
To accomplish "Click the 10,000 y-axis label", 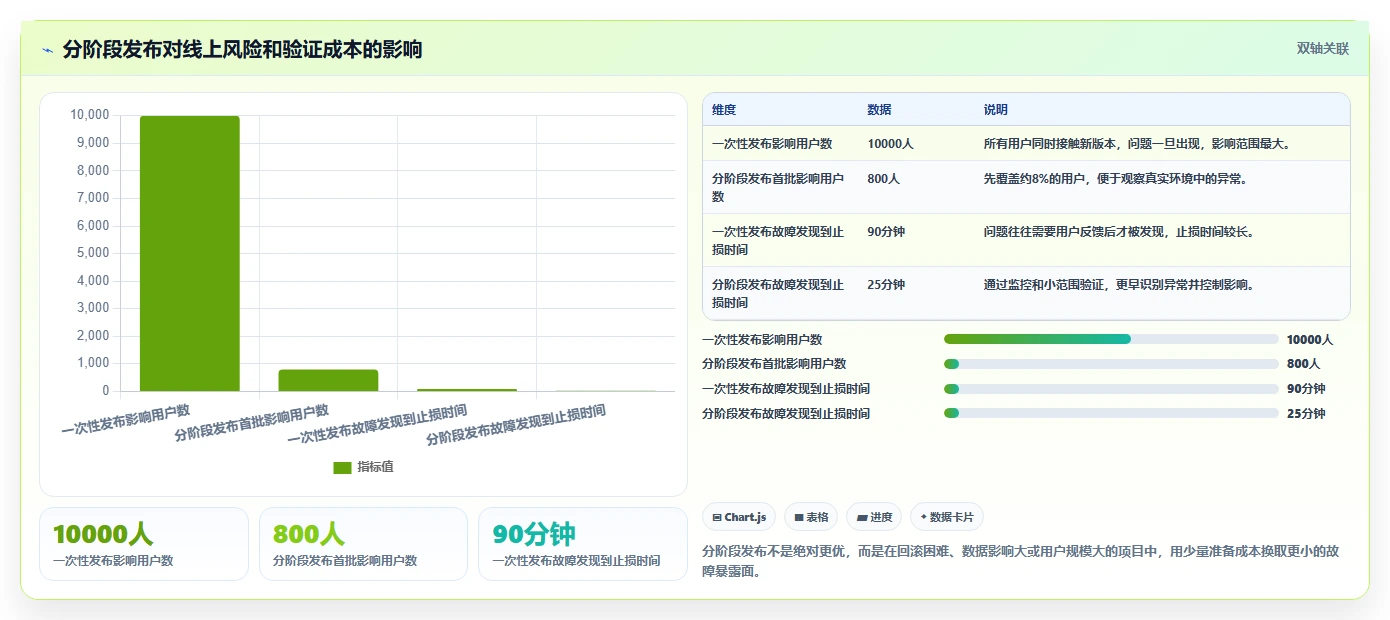I will click(89, 115).
